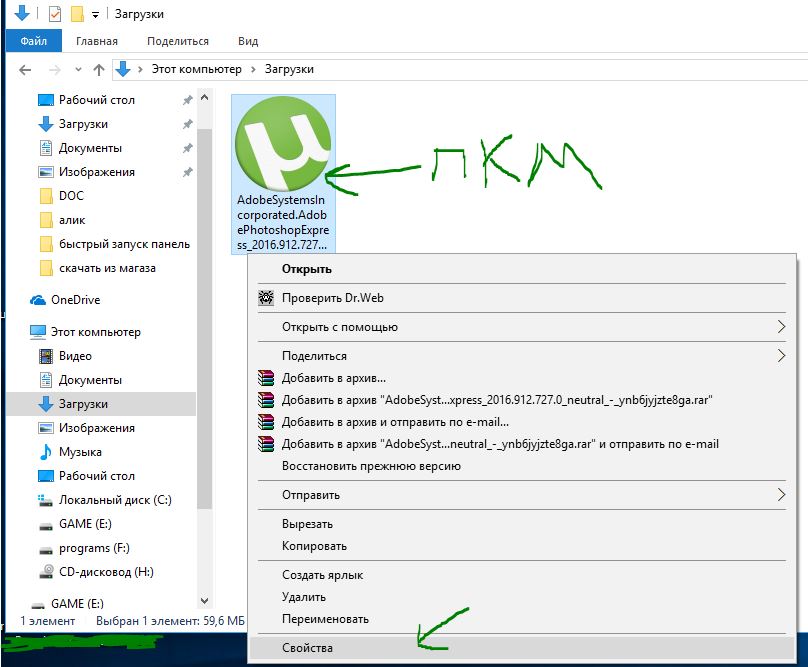Image resolution: width=808 pixels, height=667 pixels.
Task: Click the Forward navigation arrow
Action: 55,70
